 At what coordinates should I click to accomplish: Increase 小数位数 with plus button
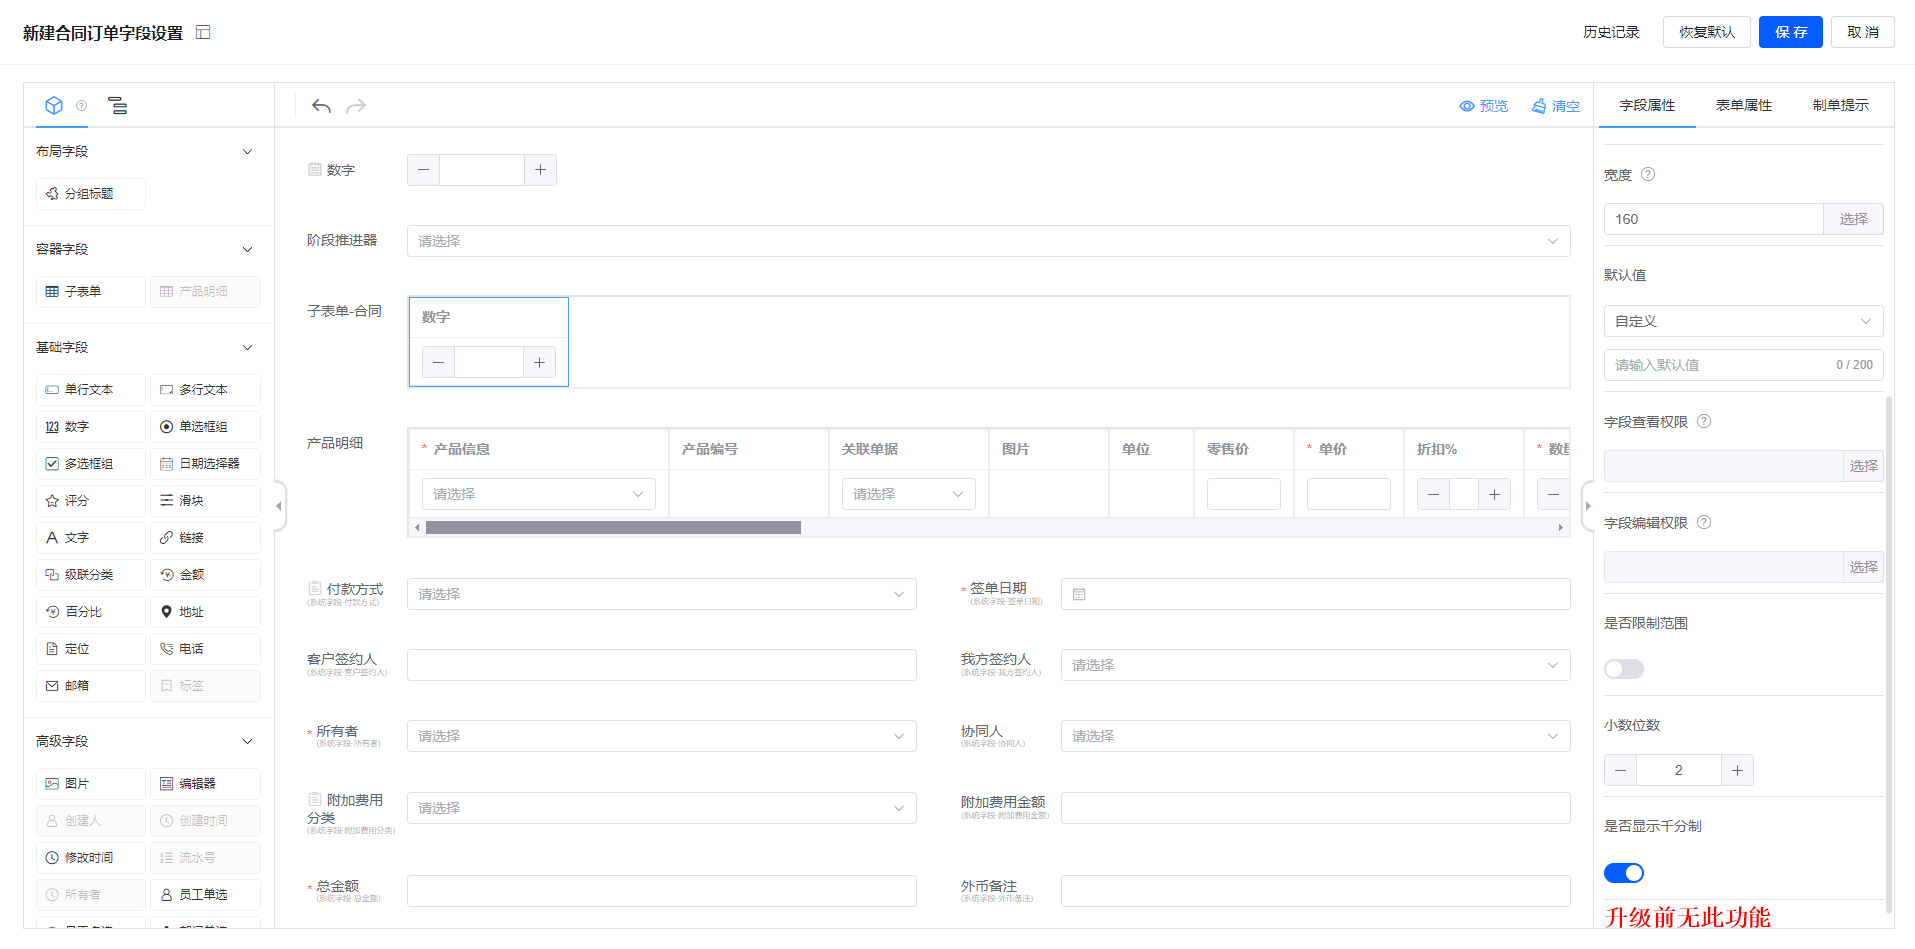point(1737,770)
